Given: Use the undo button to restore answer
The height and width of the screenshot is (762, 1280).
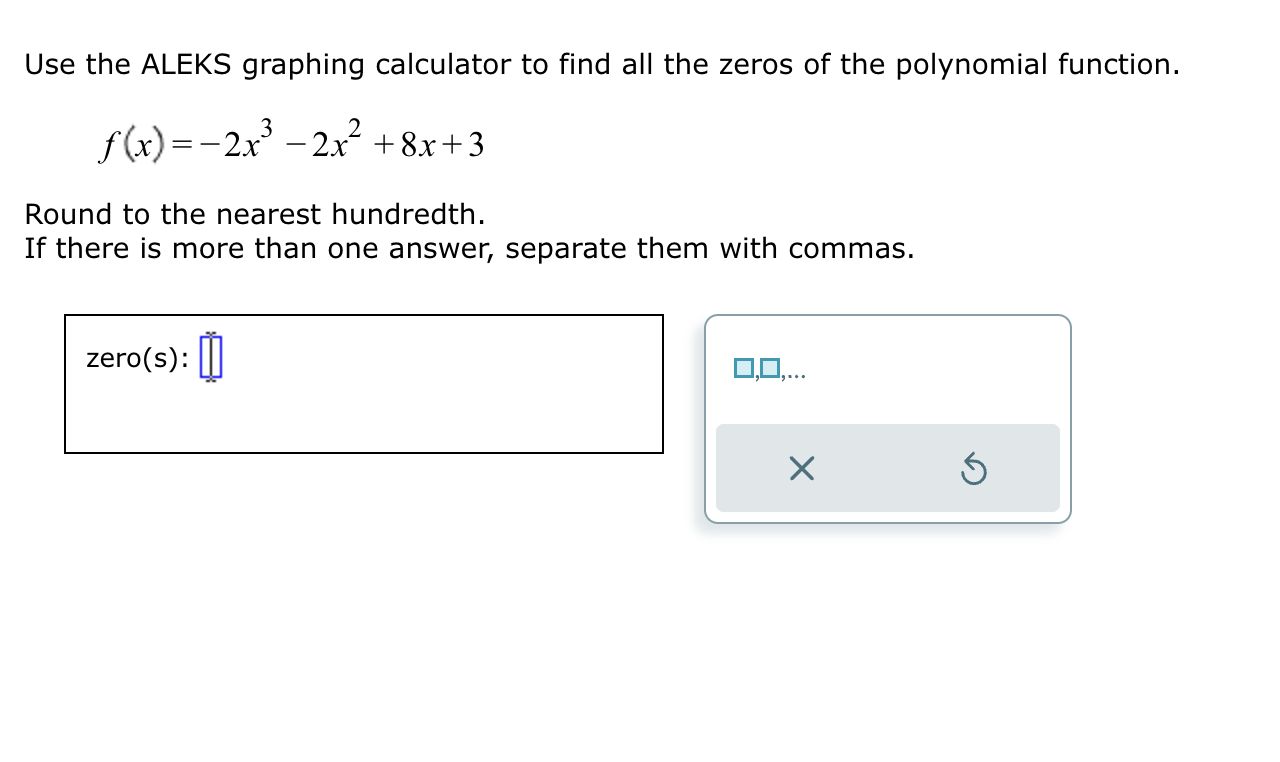Looking at the screenshot, I should point(974,468).
